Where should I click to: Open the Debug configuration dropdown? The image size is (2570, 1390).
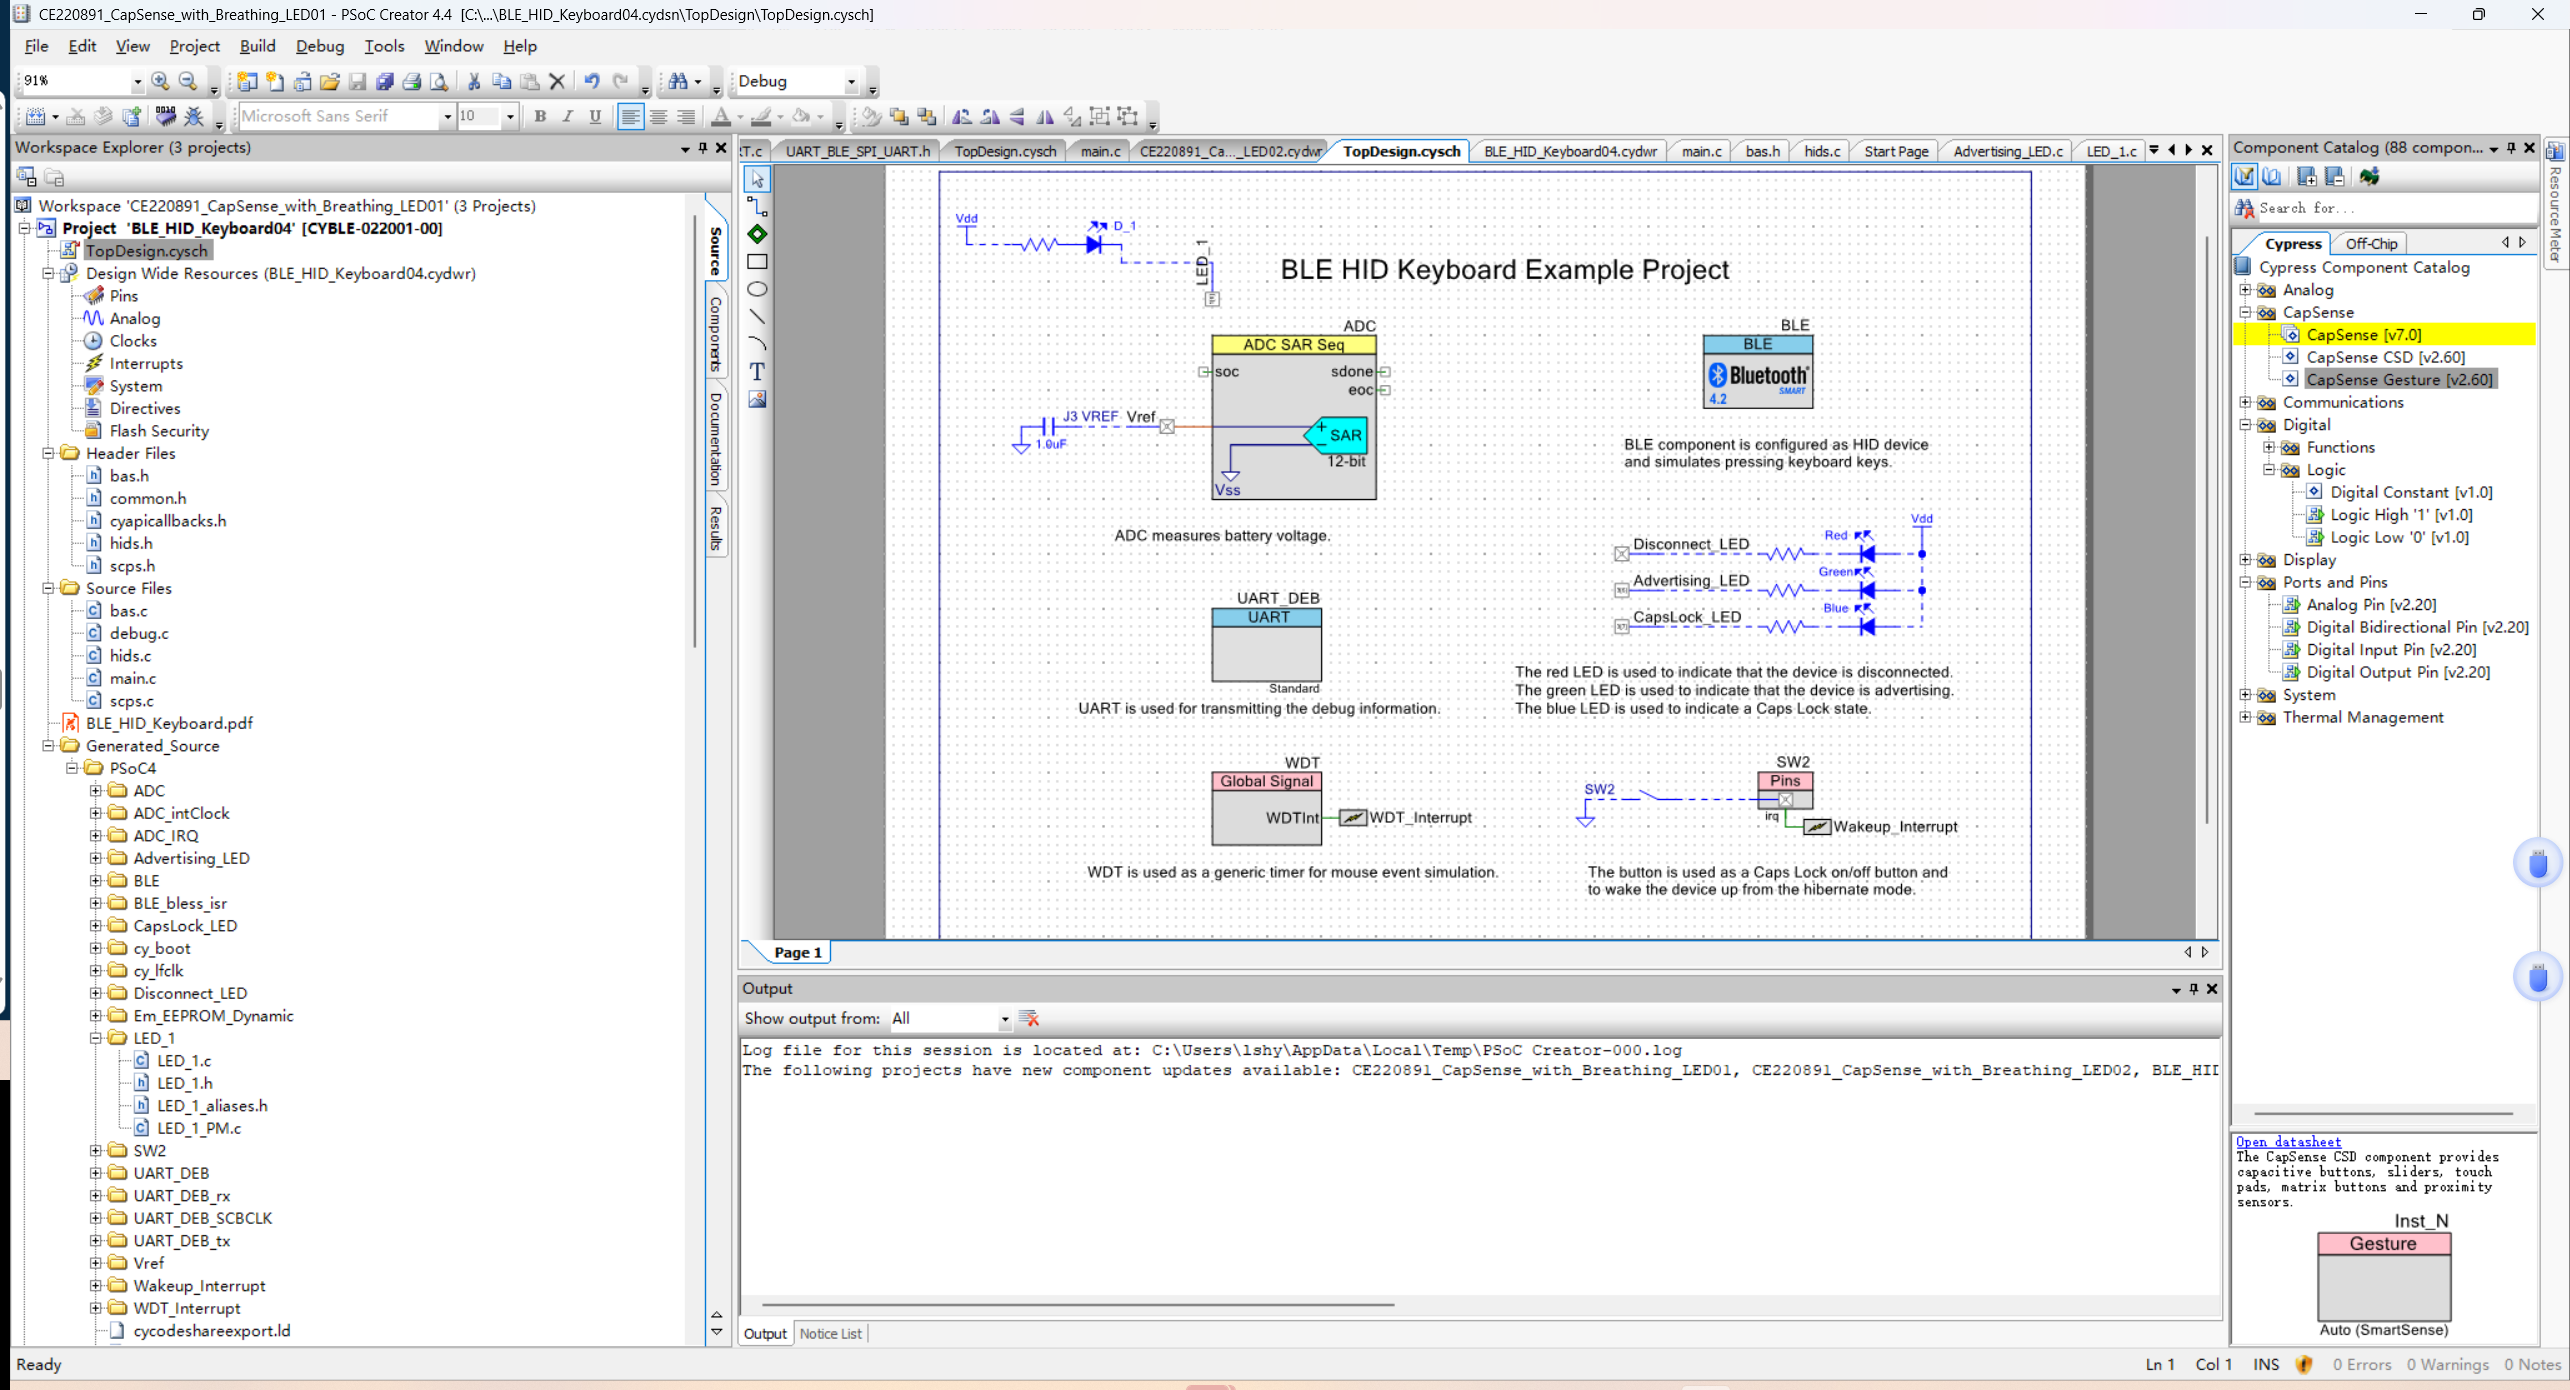851,81
